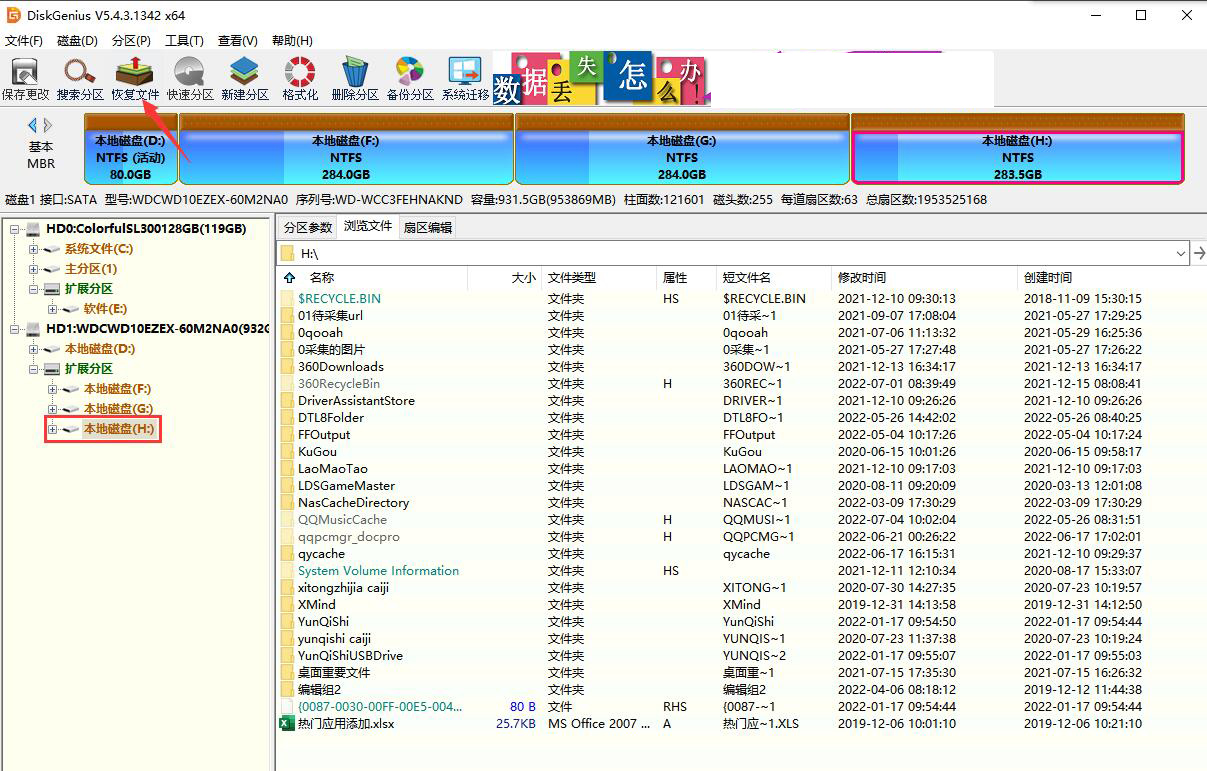Image resolution: width=1207 pixels, height=771 pixels.
Task: Expand 软件(E:) tree node
Action: pos(52,309)
